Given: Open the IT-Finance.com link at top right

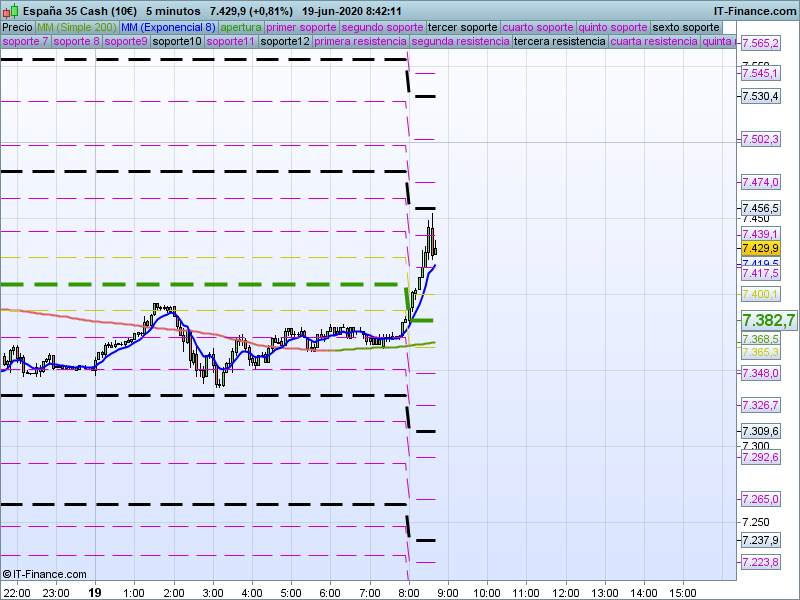Looking at the screenshot, I should pos(761,11).
